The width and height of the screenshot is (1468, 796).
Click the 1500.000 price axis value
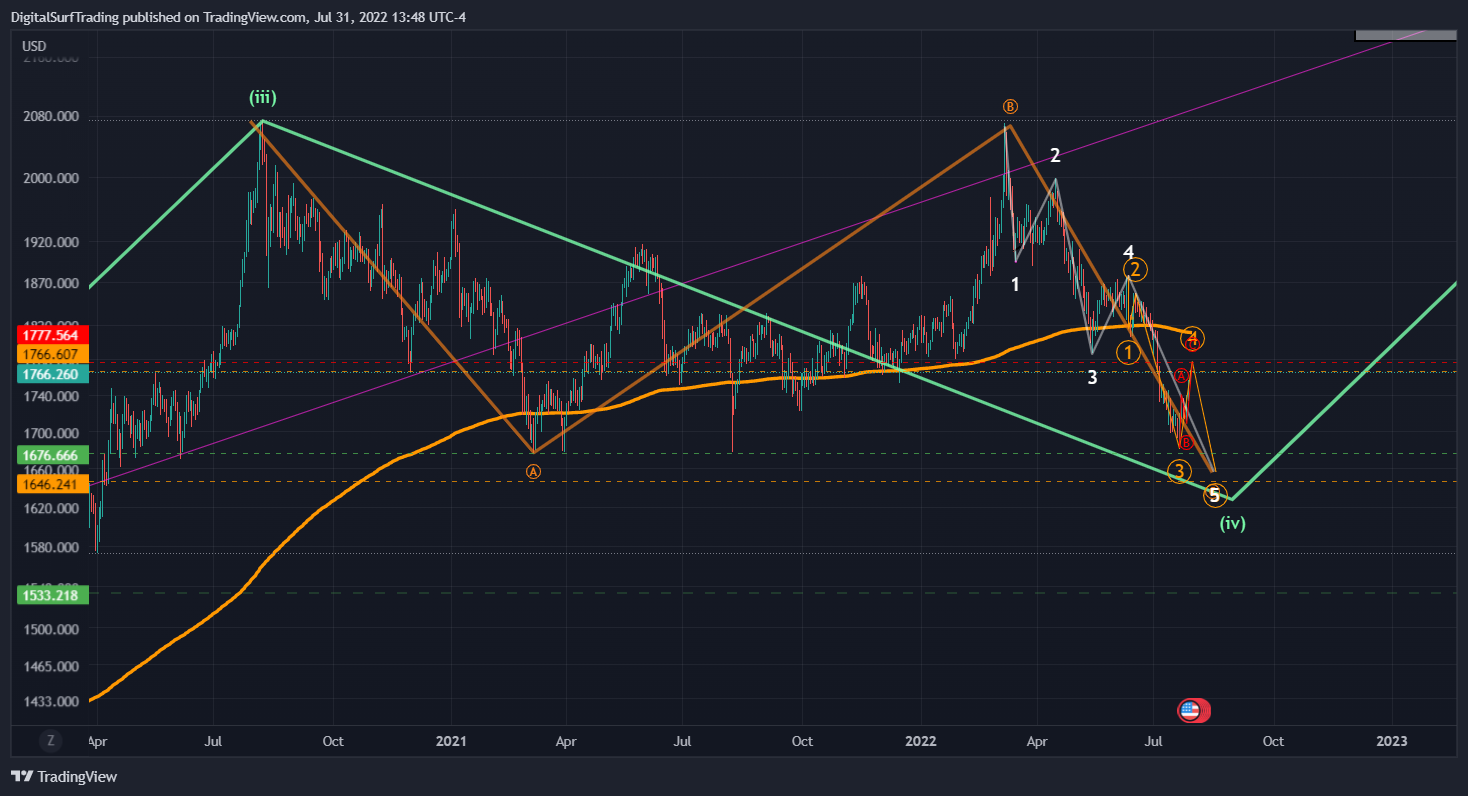tap(51, 629)
